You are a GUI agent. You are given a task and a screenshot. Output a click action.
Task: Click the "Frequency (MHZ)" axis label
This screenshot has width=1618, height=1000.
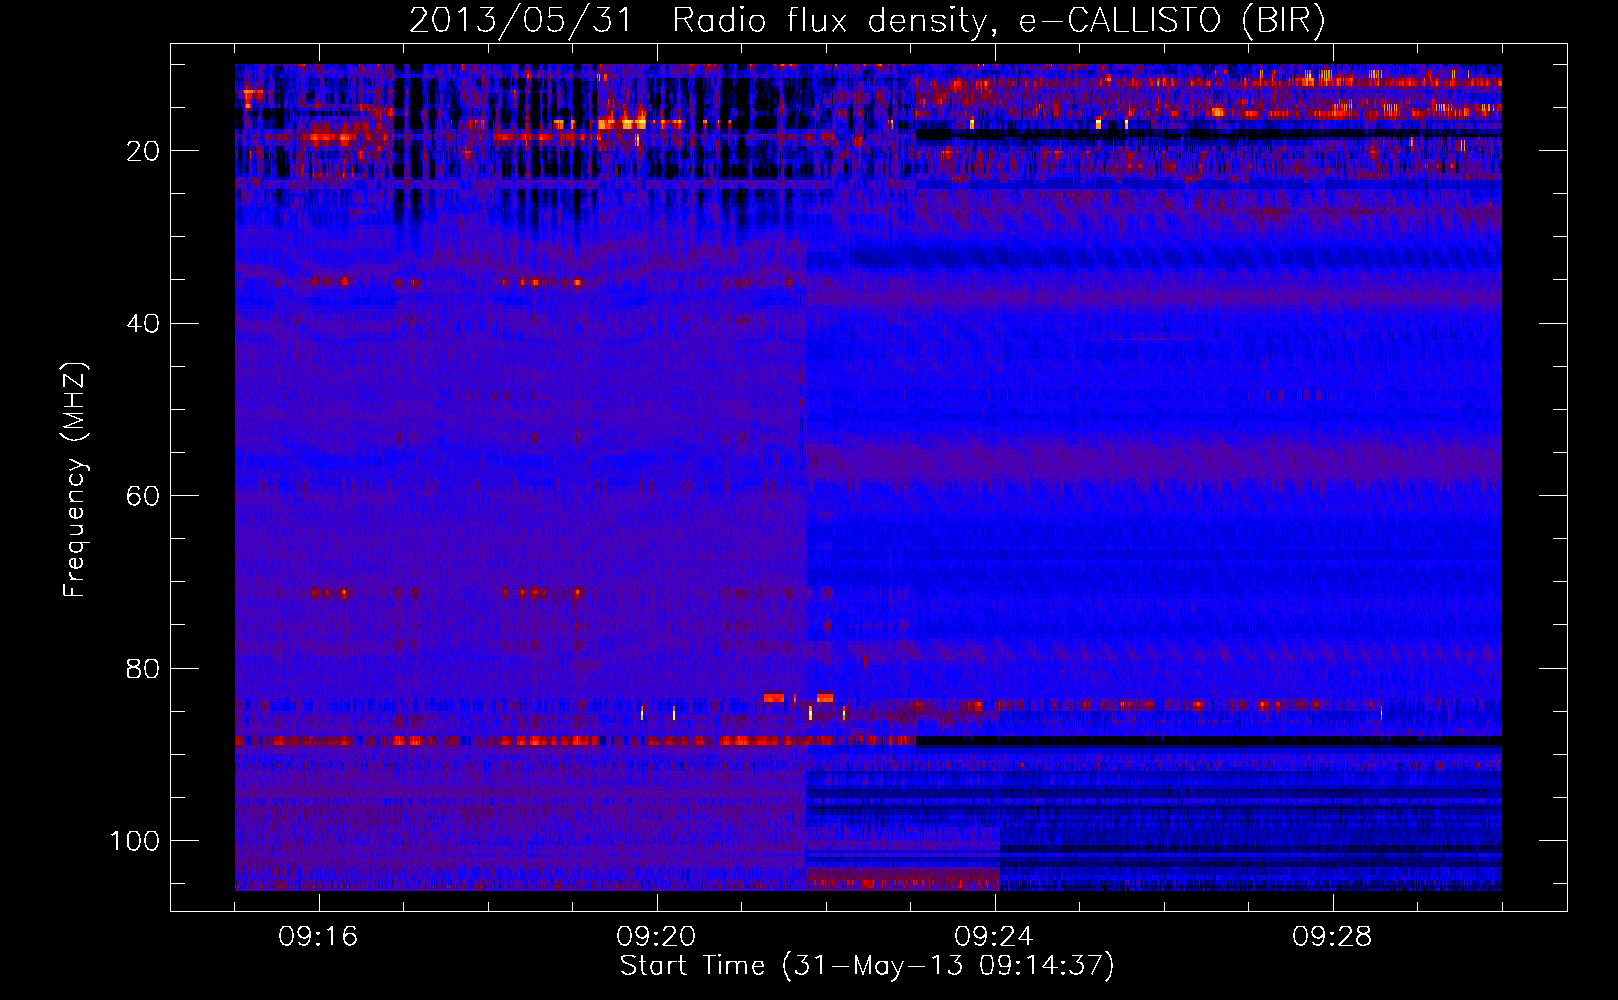coord(75,480)
